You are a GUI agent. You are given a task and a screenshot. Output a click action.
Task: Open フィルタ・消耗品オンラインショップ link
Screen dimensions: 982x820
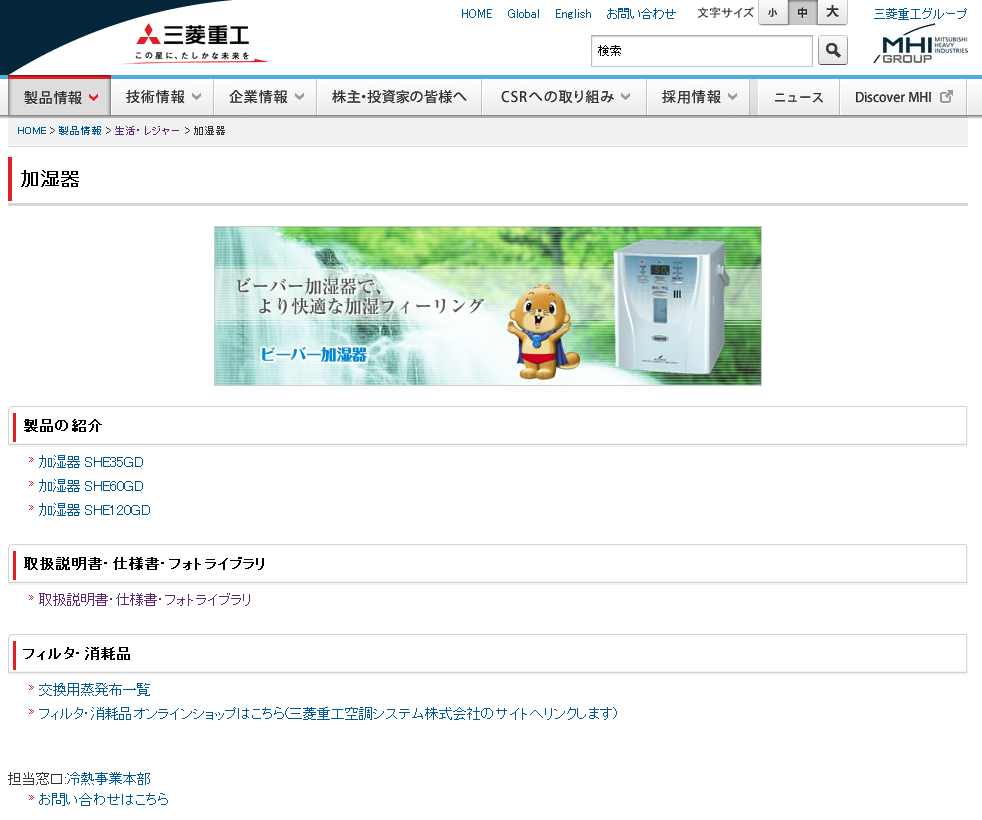(x=328, y=714)
